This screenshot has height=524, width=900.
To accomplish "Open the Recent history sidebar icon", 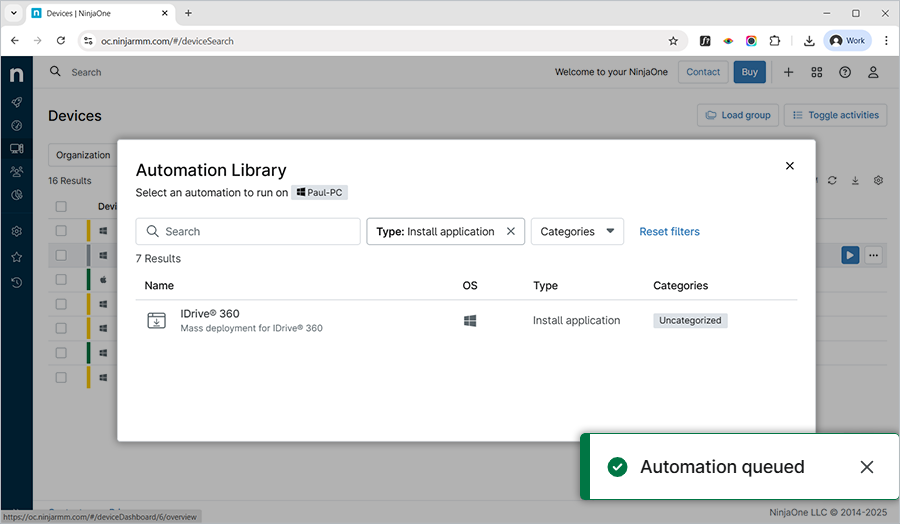I will [x=16, y=282].
